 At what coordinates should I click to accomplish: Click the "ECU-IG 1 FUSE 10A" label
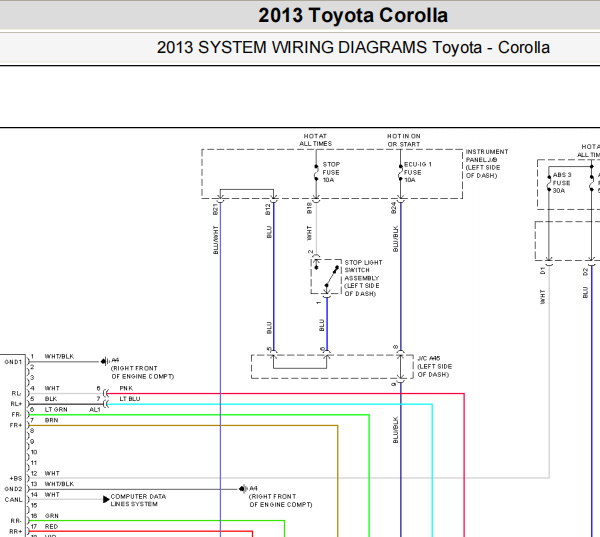point(417,172)
